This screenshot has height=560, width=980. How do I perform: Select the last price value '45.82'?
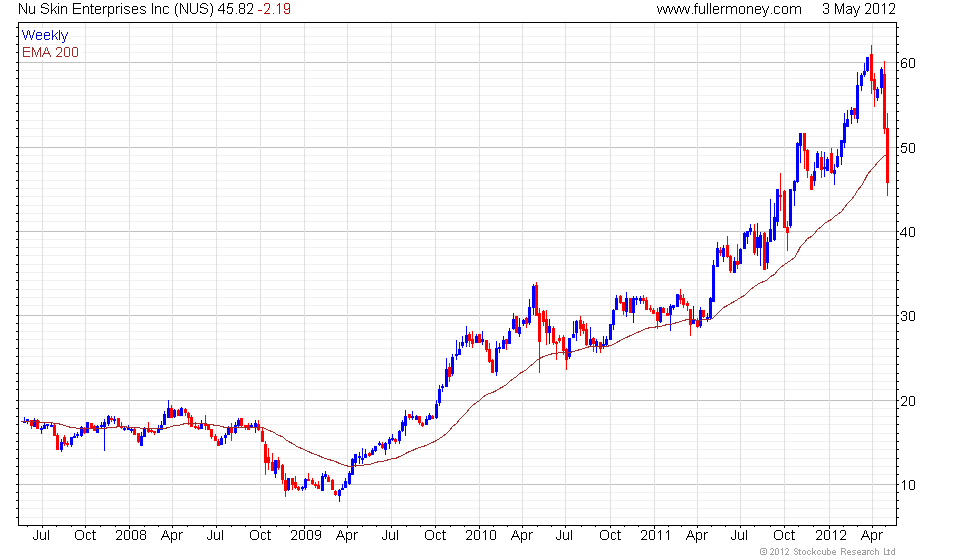(236, 9)
